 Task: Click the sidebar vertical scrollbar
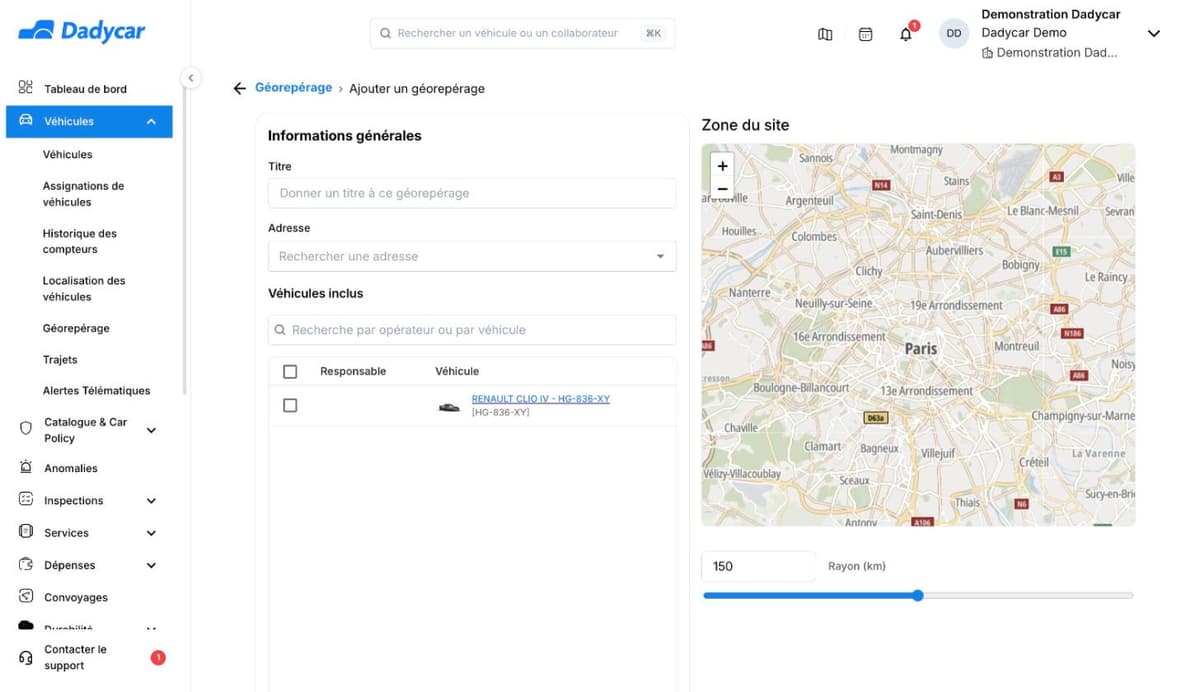tap(184, 240)
